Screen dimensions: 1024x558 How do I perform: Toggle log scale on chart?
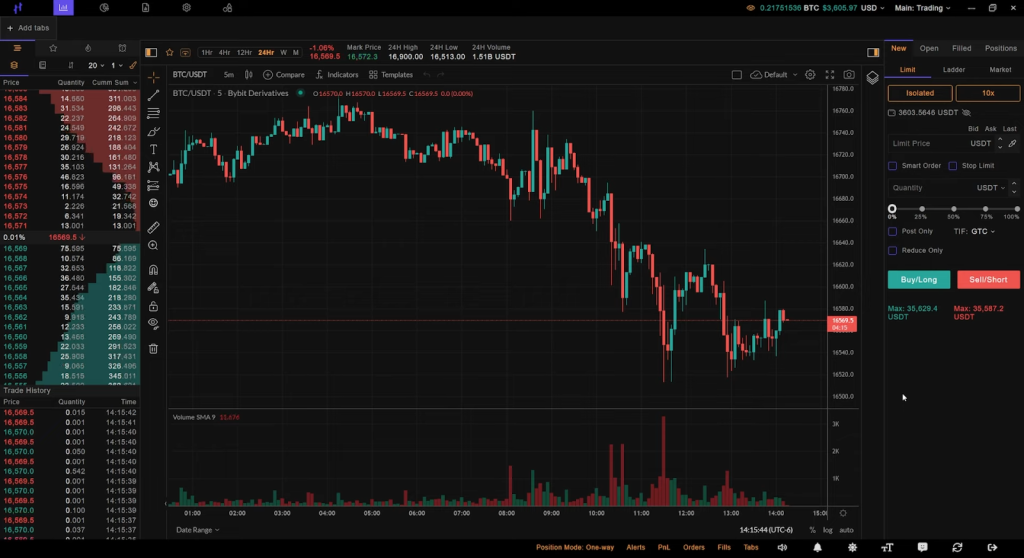827,530
